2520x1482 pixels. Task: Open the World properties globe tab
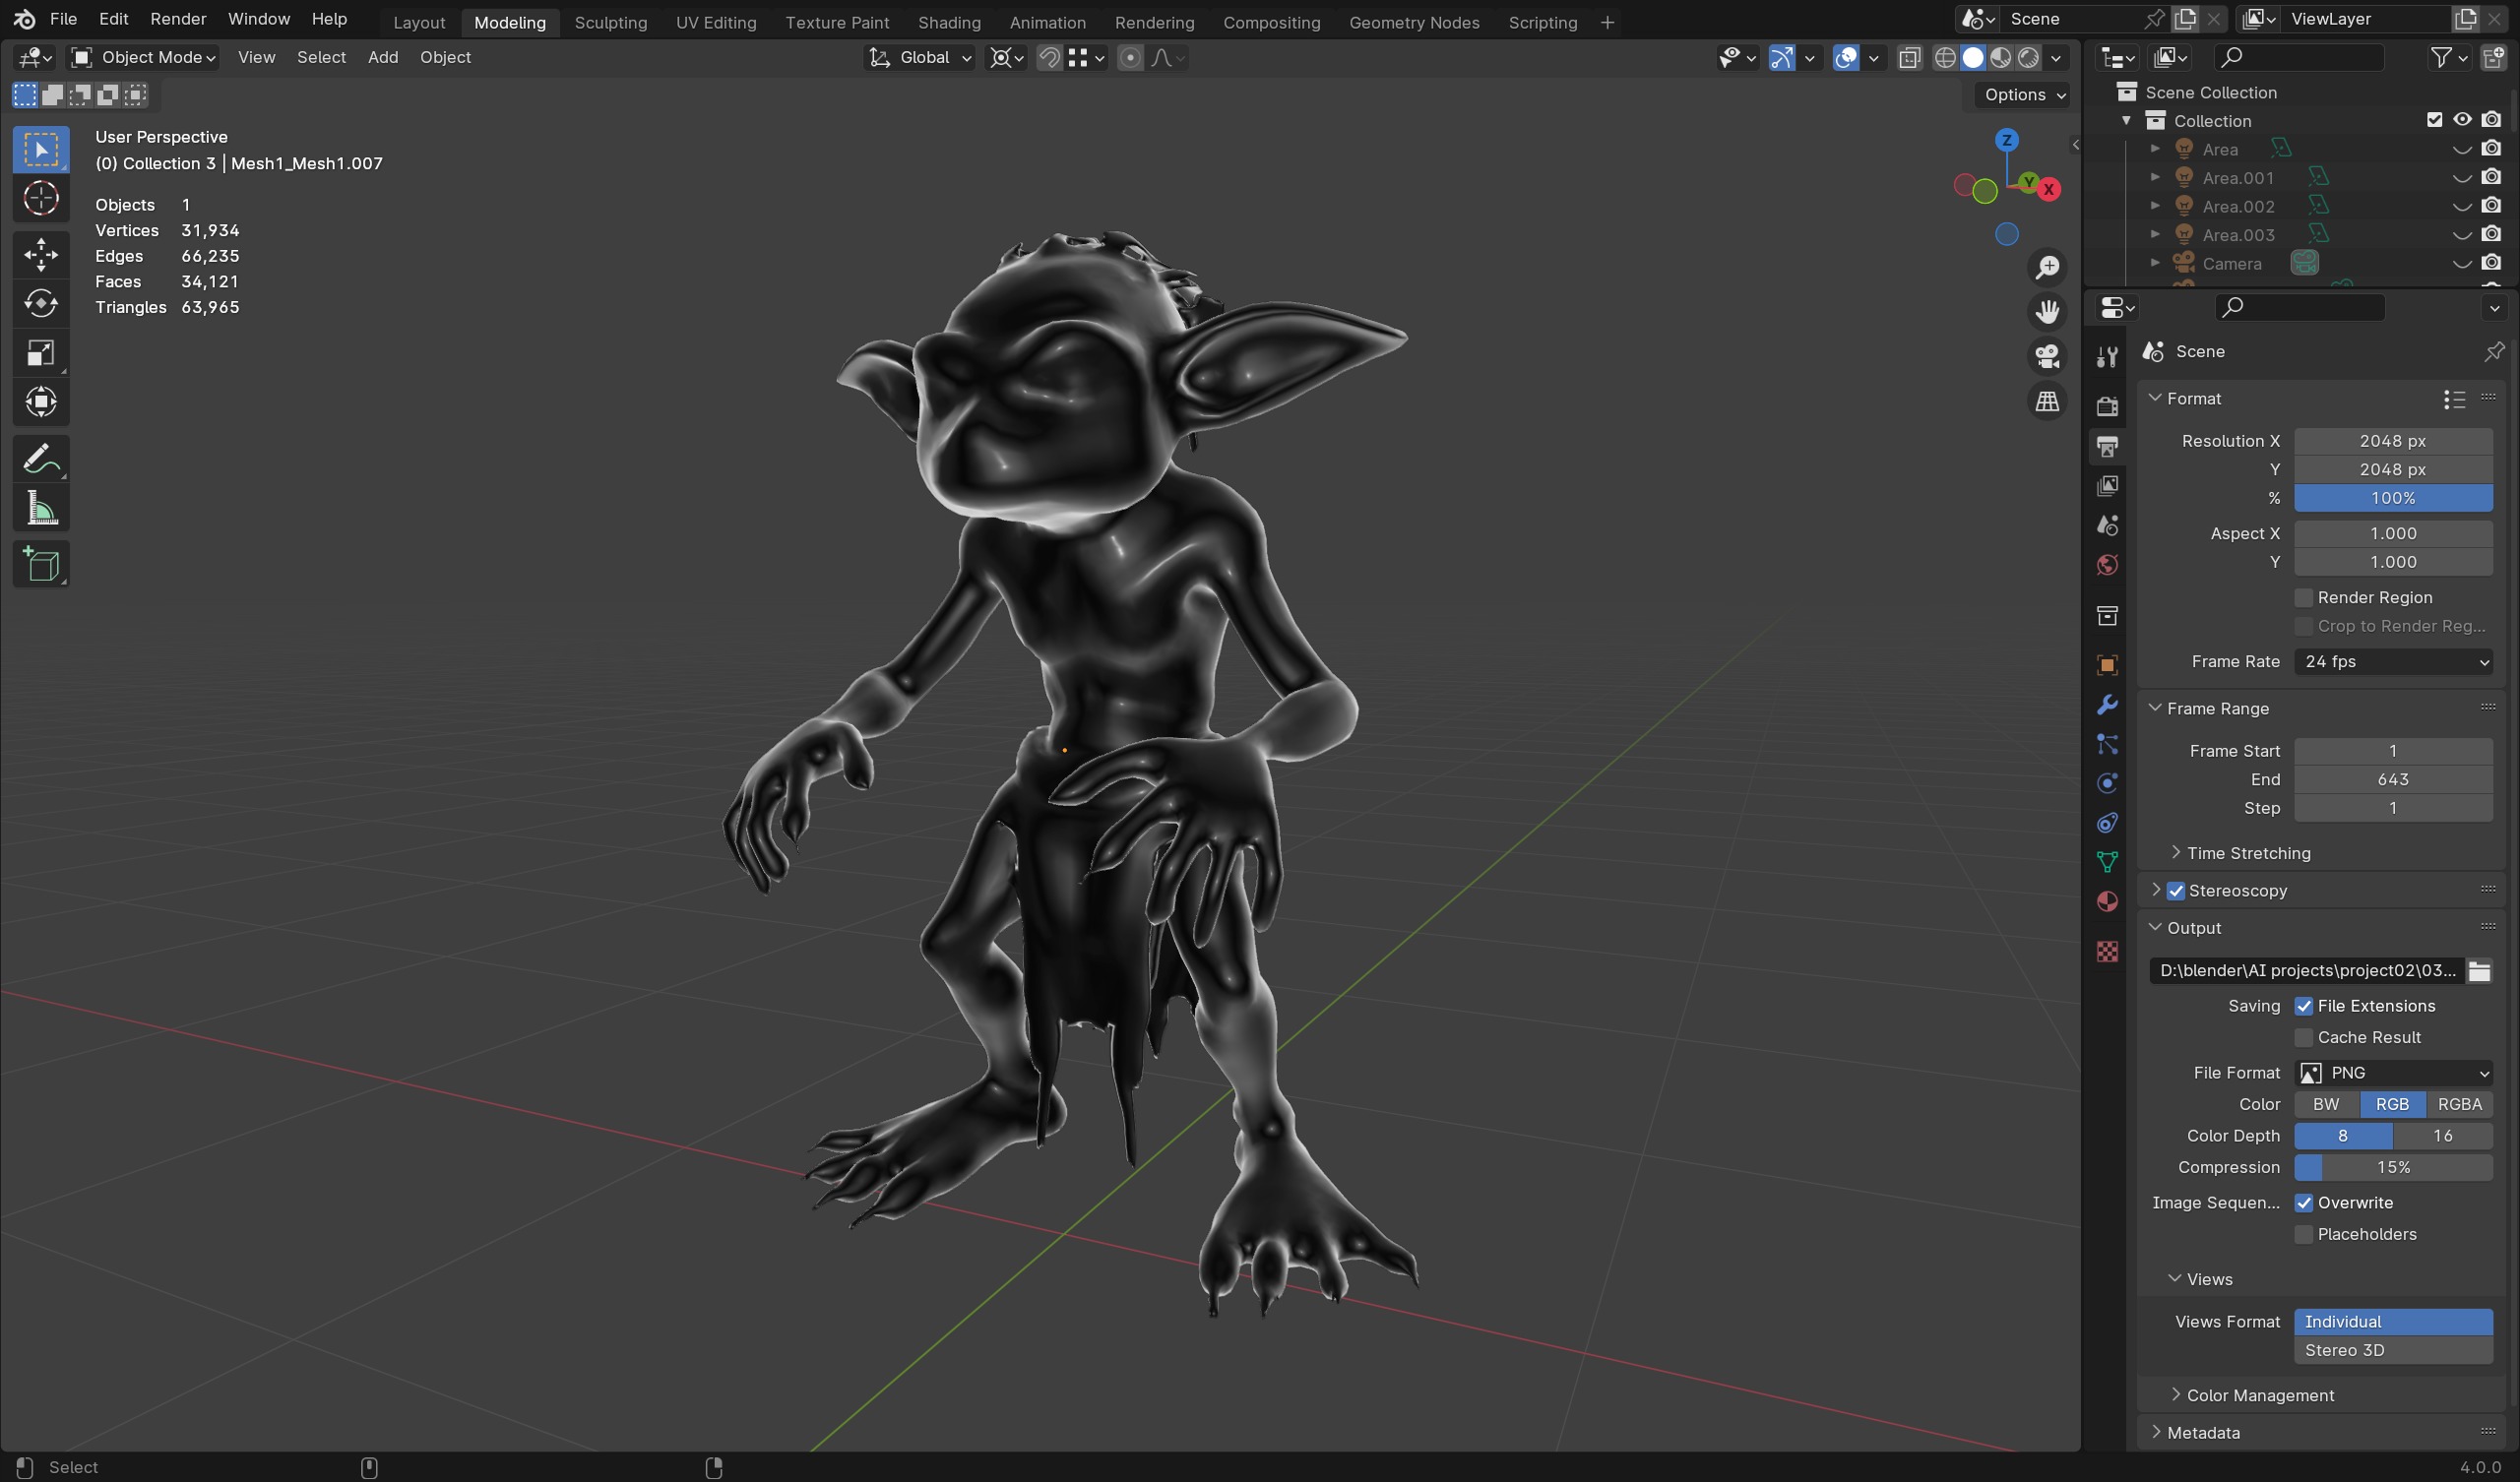[x=2107, y=565]
